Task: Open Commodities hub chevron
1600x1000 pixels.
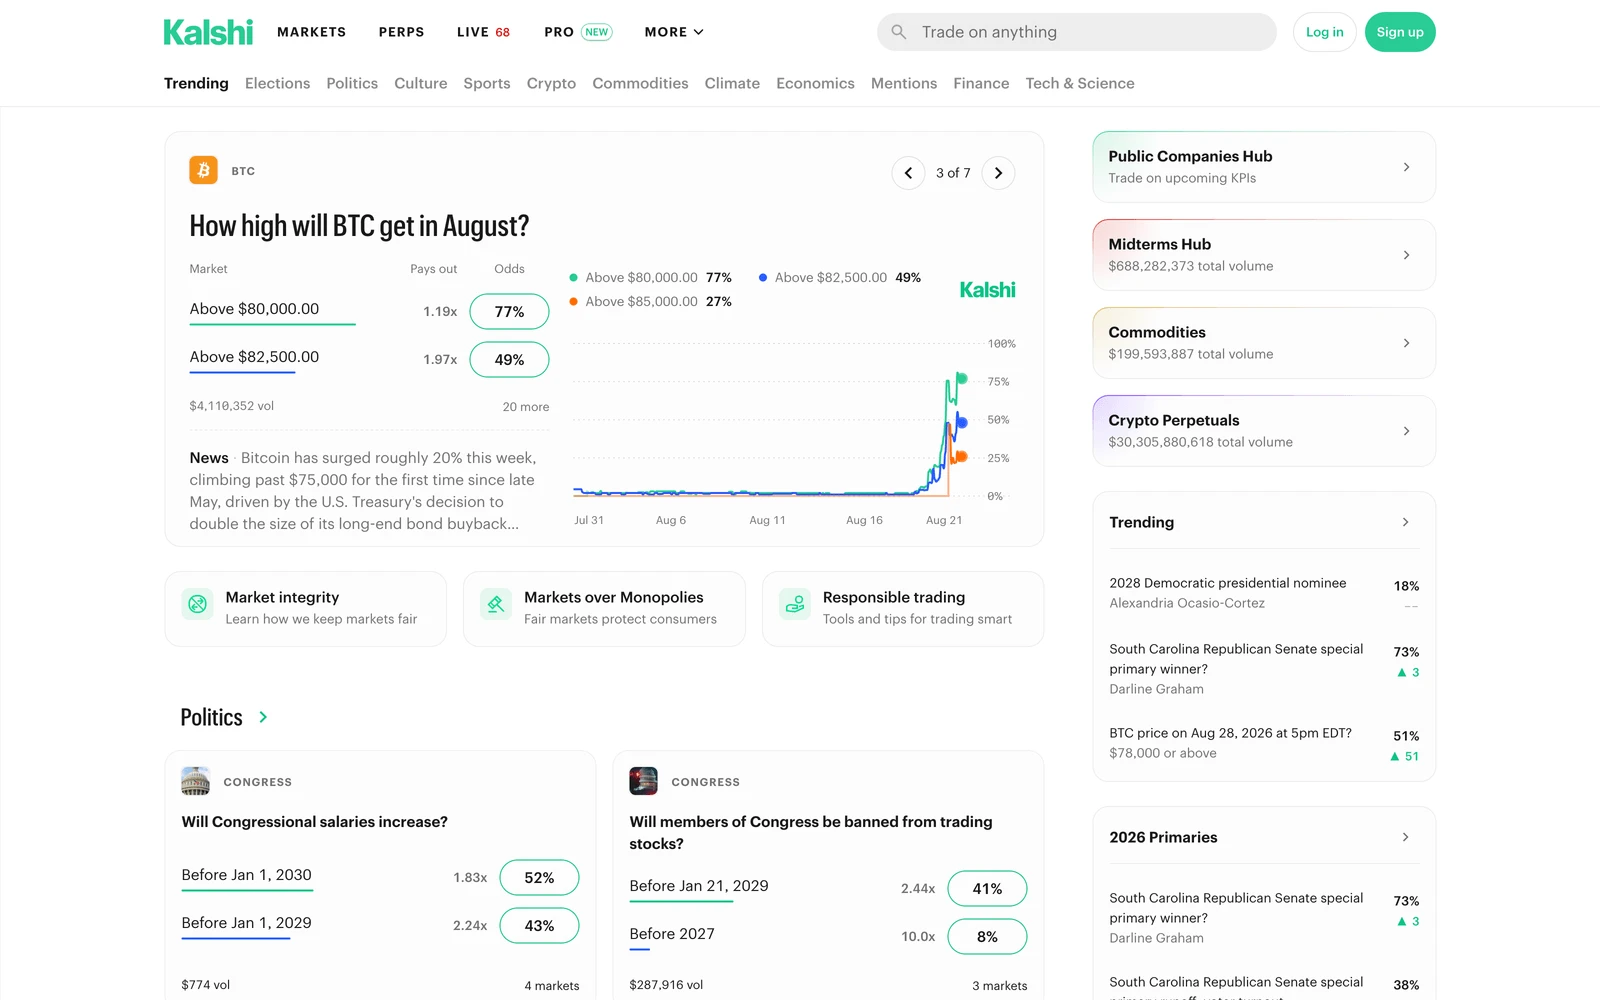Action: (x=1406, y=343)
